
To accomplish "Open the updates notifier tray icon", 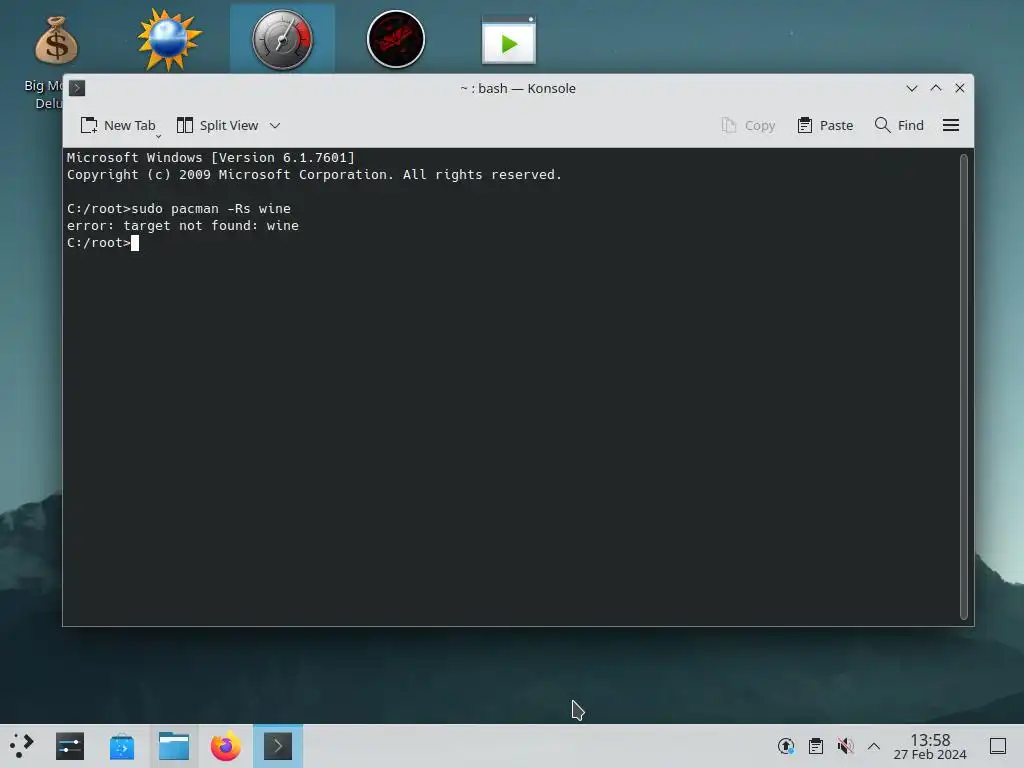I will coord(786,746).
